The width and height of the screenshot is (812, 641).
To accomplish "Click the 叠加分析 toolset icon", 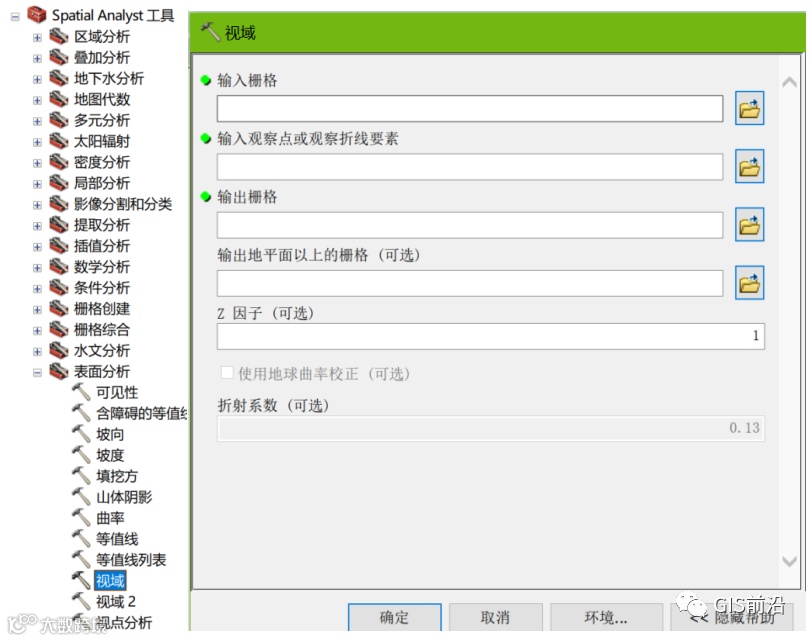I will (59, 57).
